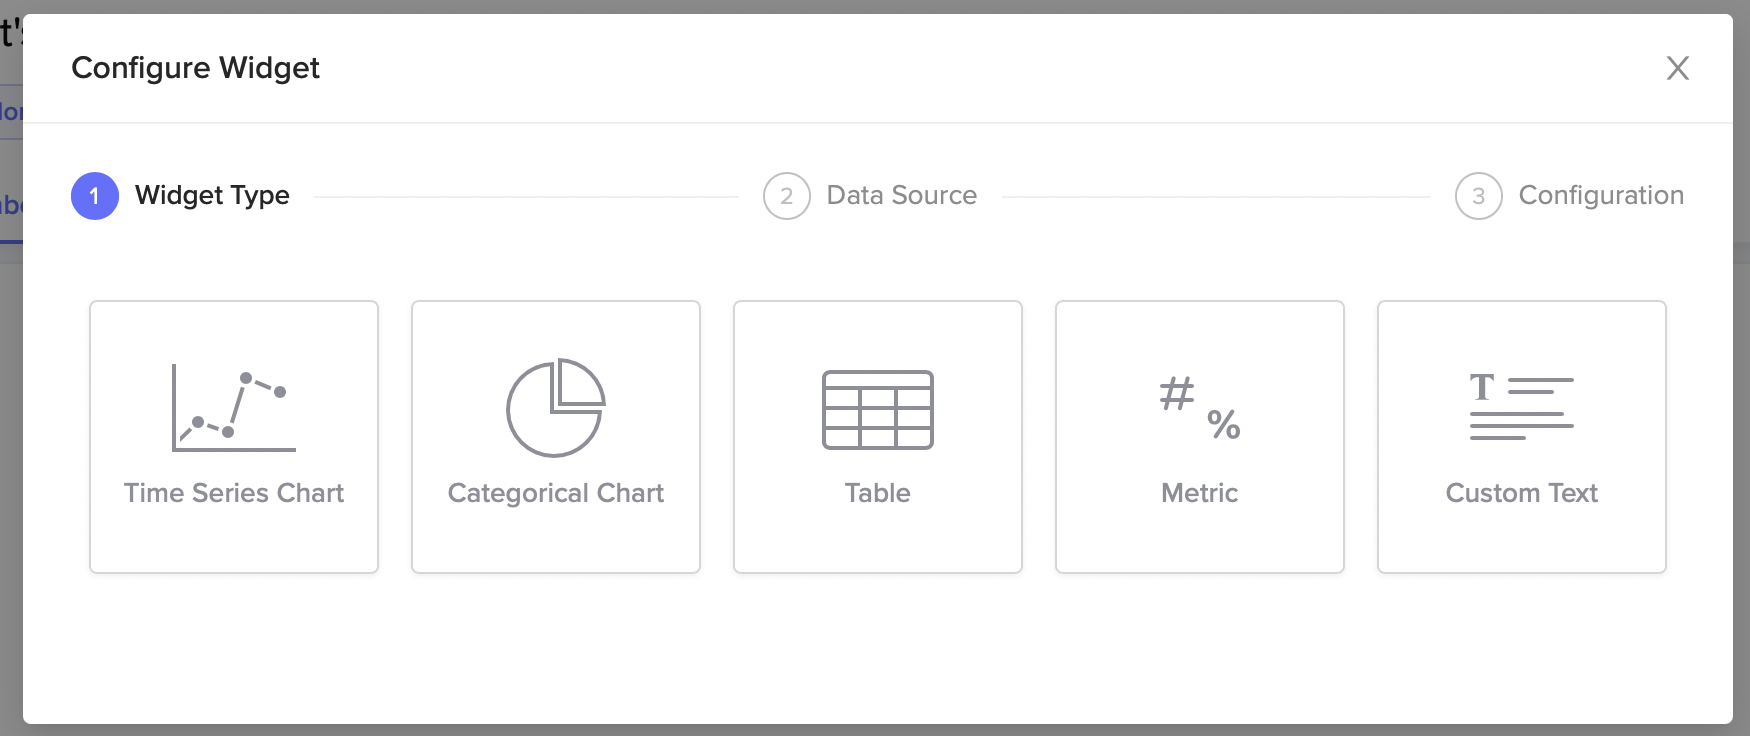Pick the Table grid icon
The width and height of the screenshot is (1750, 736).
[878, 410]
